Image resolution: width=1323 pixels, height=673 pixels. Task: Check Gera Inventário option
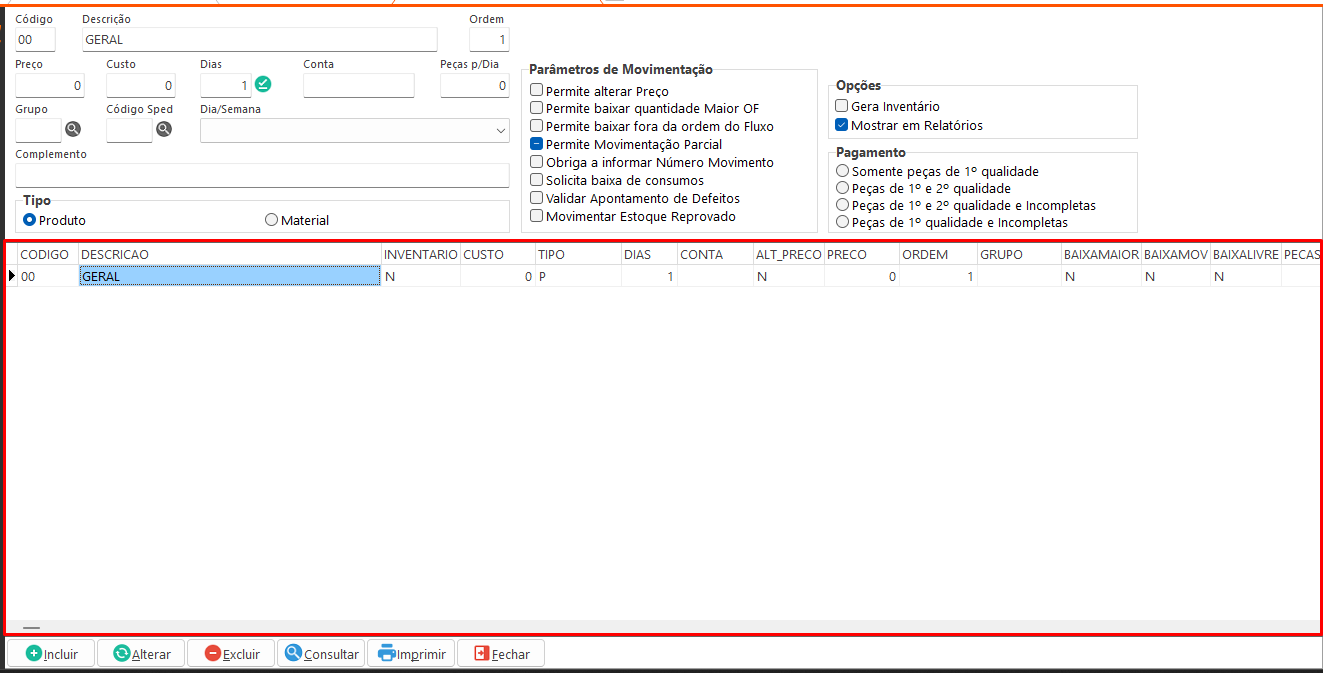(x=842, y=106)
